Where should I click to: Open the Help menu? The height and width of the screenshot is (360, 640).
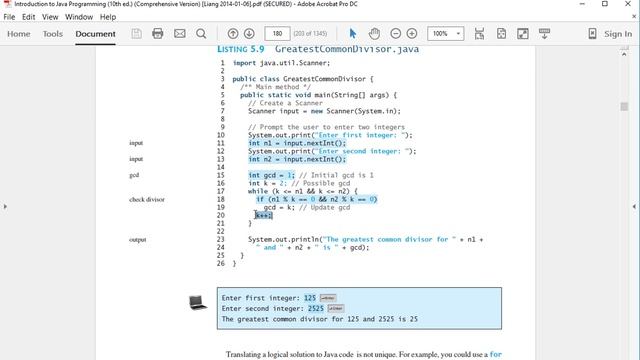[108, 17]
